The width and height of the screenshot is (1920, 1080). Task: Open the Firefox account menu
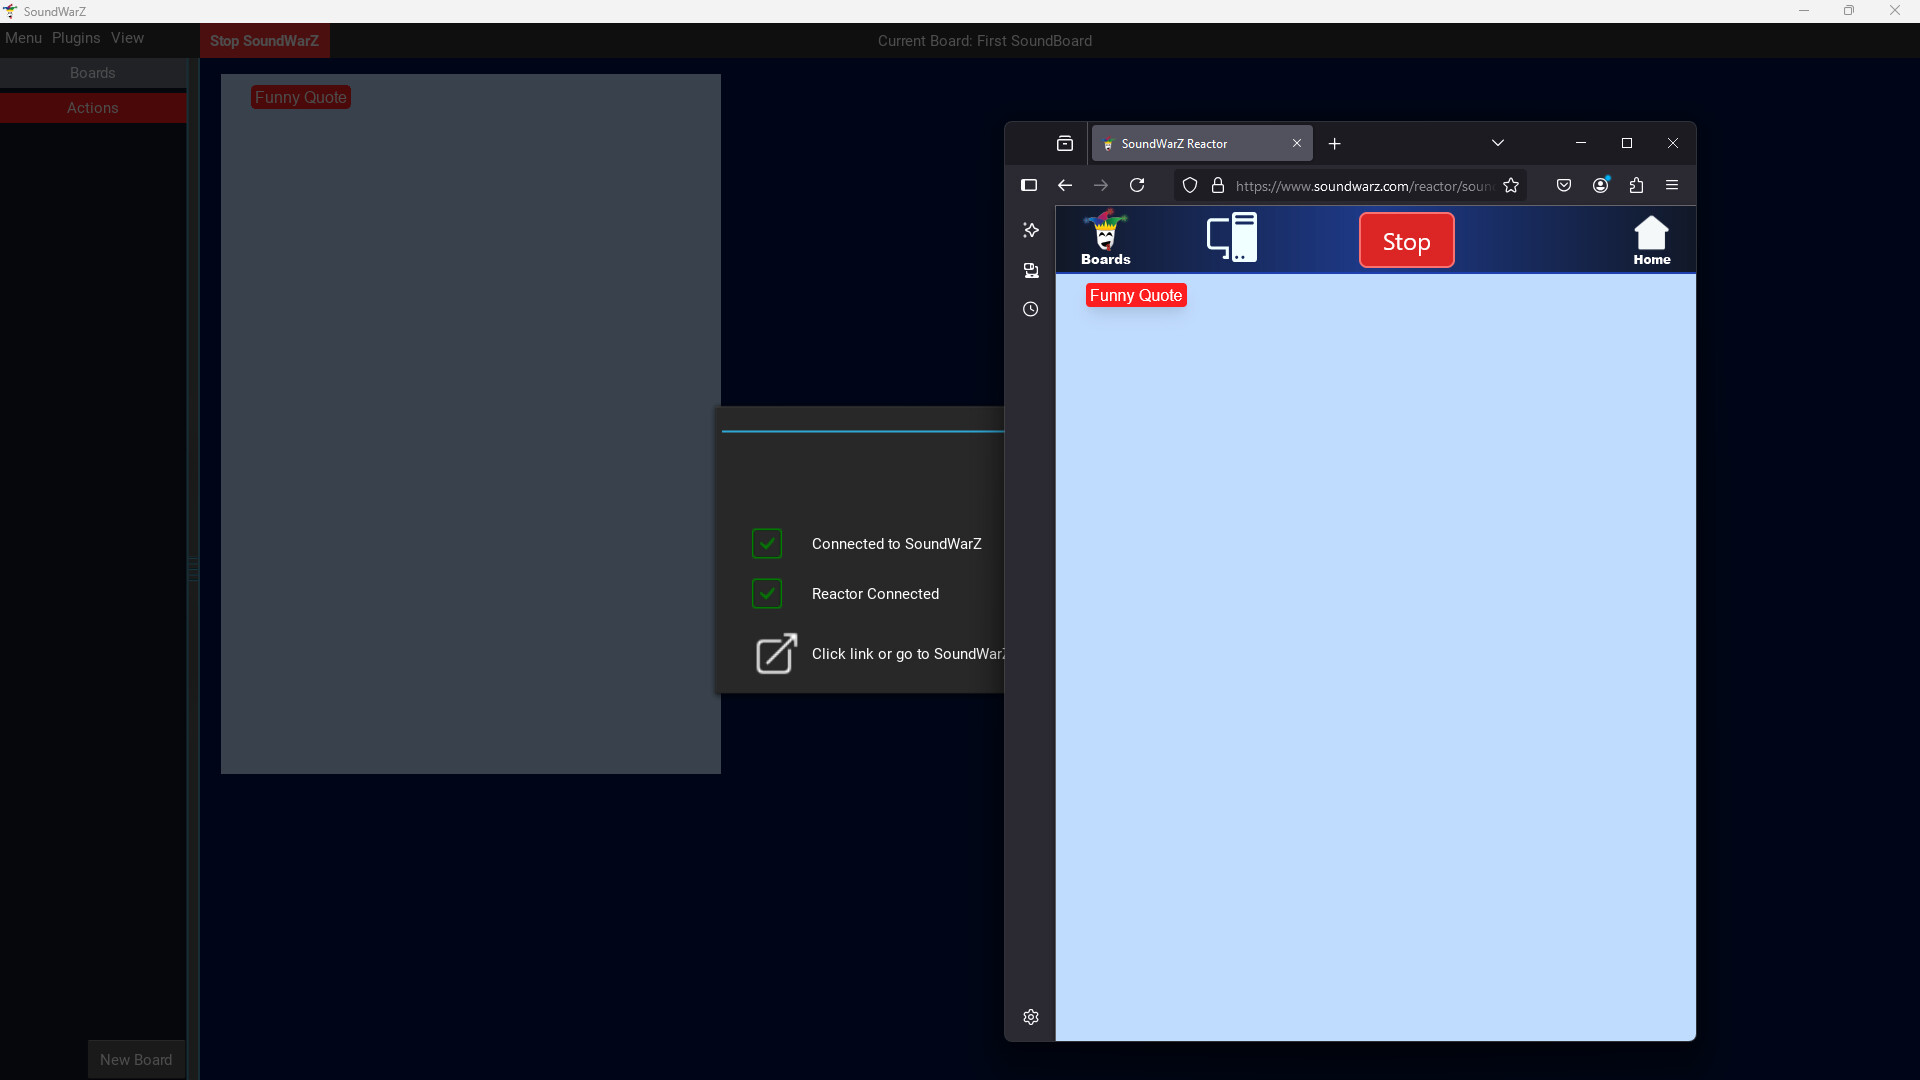point(1600,185)
